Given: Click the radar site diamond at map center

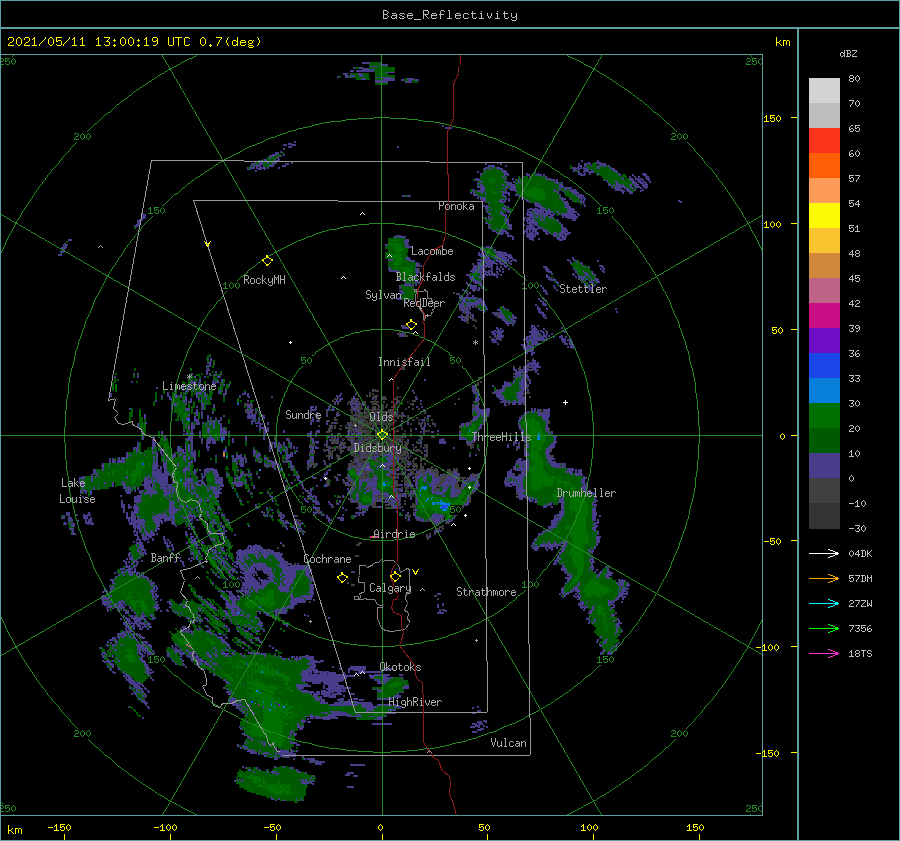Looking at the screenshot, I should pyautogui.click(x=382, y=435).
